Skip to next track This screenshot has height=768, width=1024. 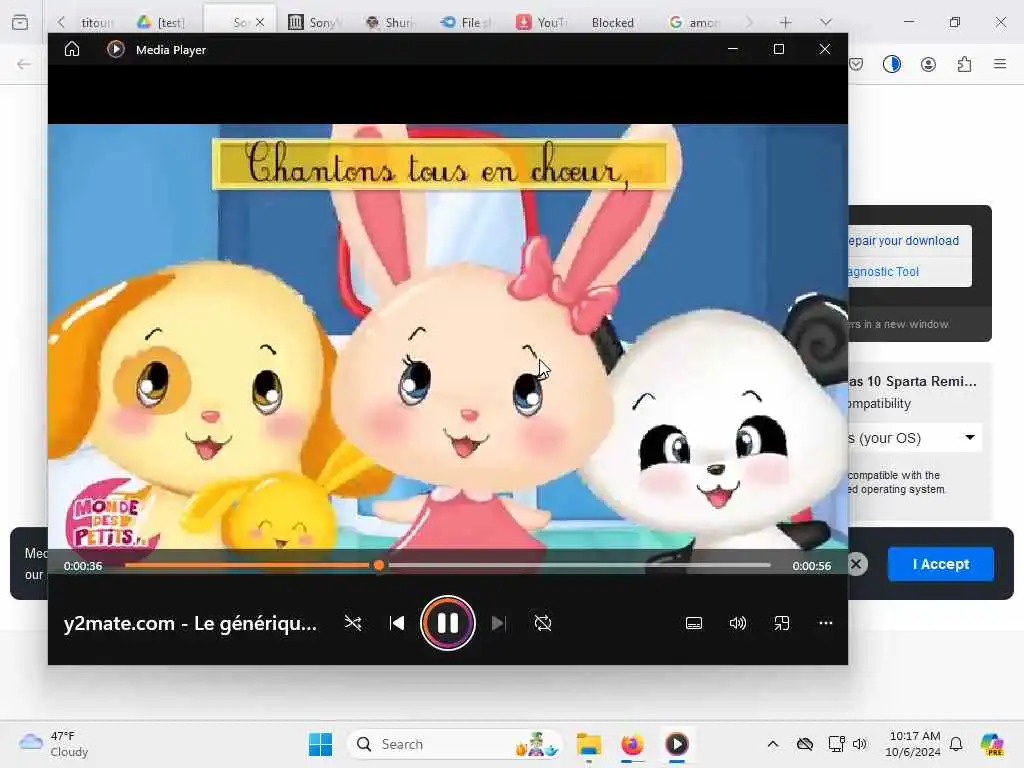click(x=498, y=623)
